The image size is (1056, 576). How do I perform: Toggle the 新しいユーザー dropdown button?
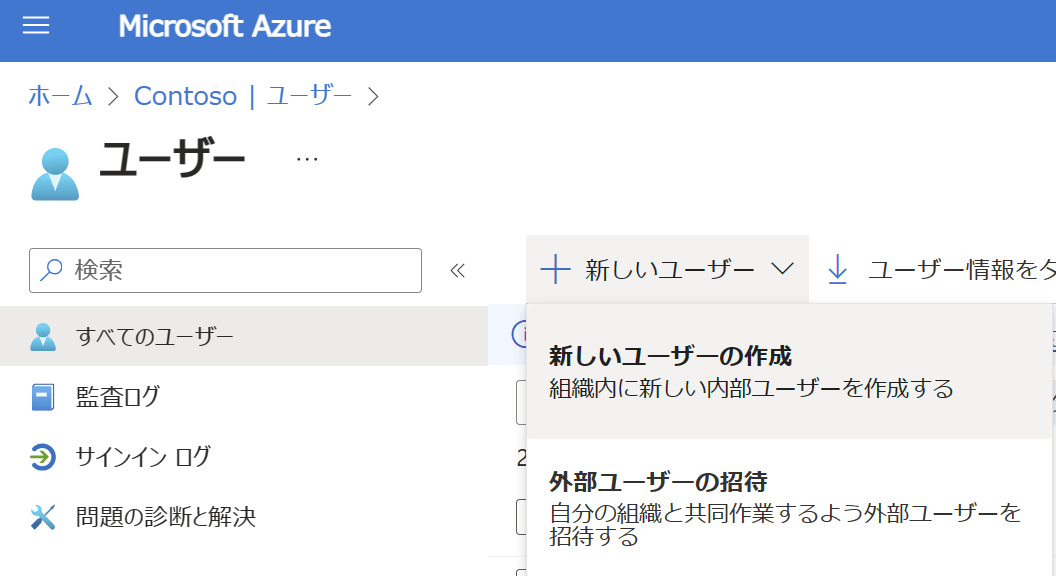pyautogui.click(x=667, y=269)
